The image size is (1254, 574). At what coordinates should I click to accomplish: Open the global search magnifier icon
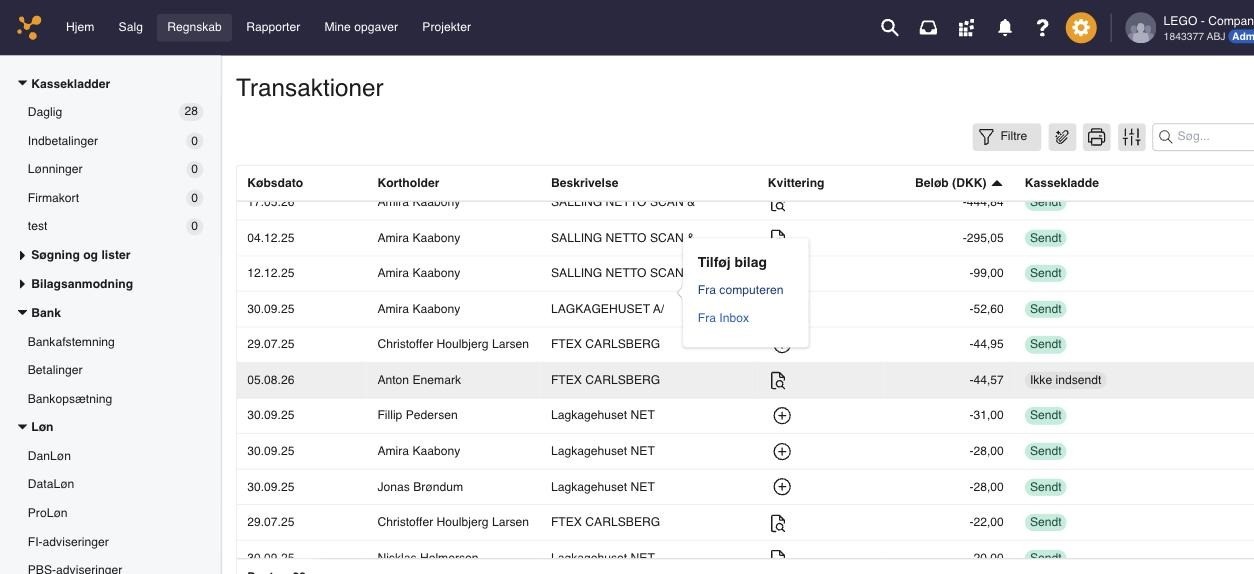coord(890,28)
